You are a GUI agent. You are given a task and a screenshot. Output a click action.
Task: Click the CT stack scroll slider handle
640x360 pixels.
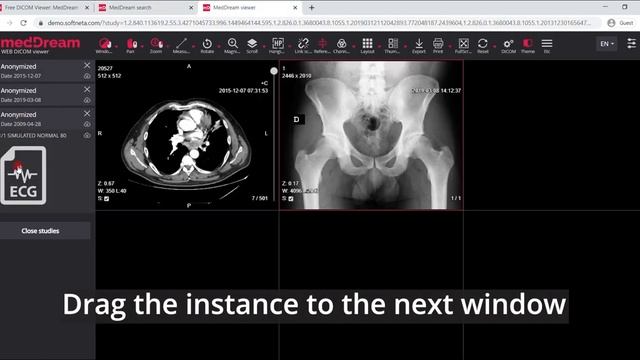pyautogui.click(x=274, y=71)
